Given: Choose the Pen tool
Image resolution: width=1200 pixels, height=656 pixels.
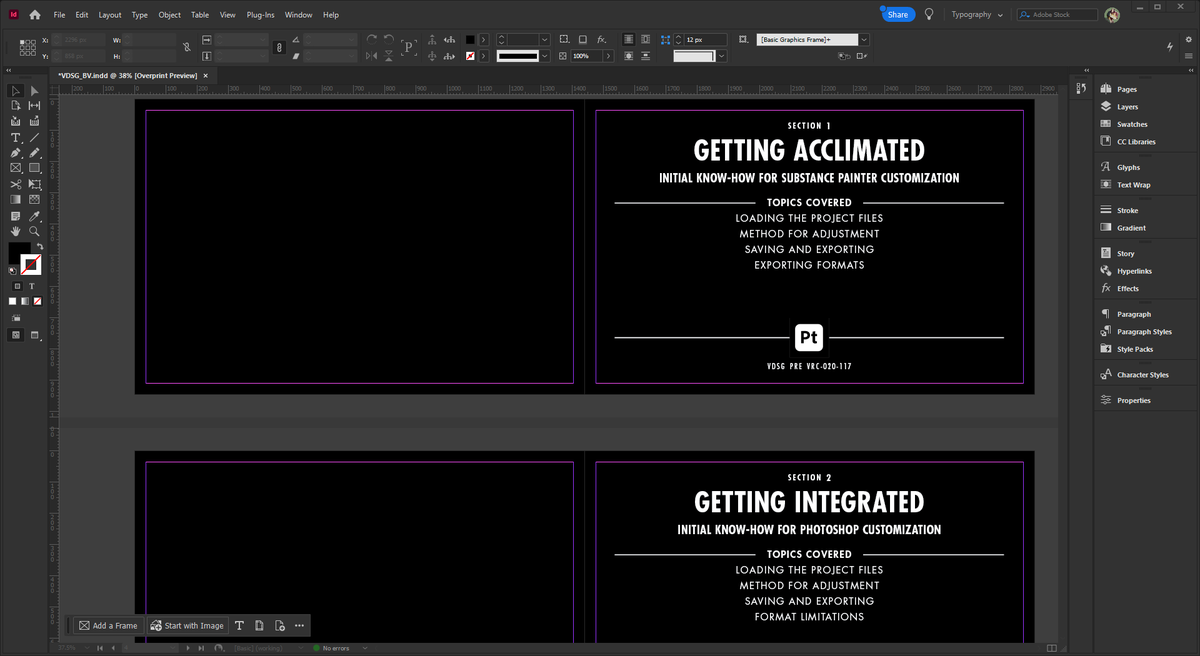Looking at the screenshot, I should point(15,153).
